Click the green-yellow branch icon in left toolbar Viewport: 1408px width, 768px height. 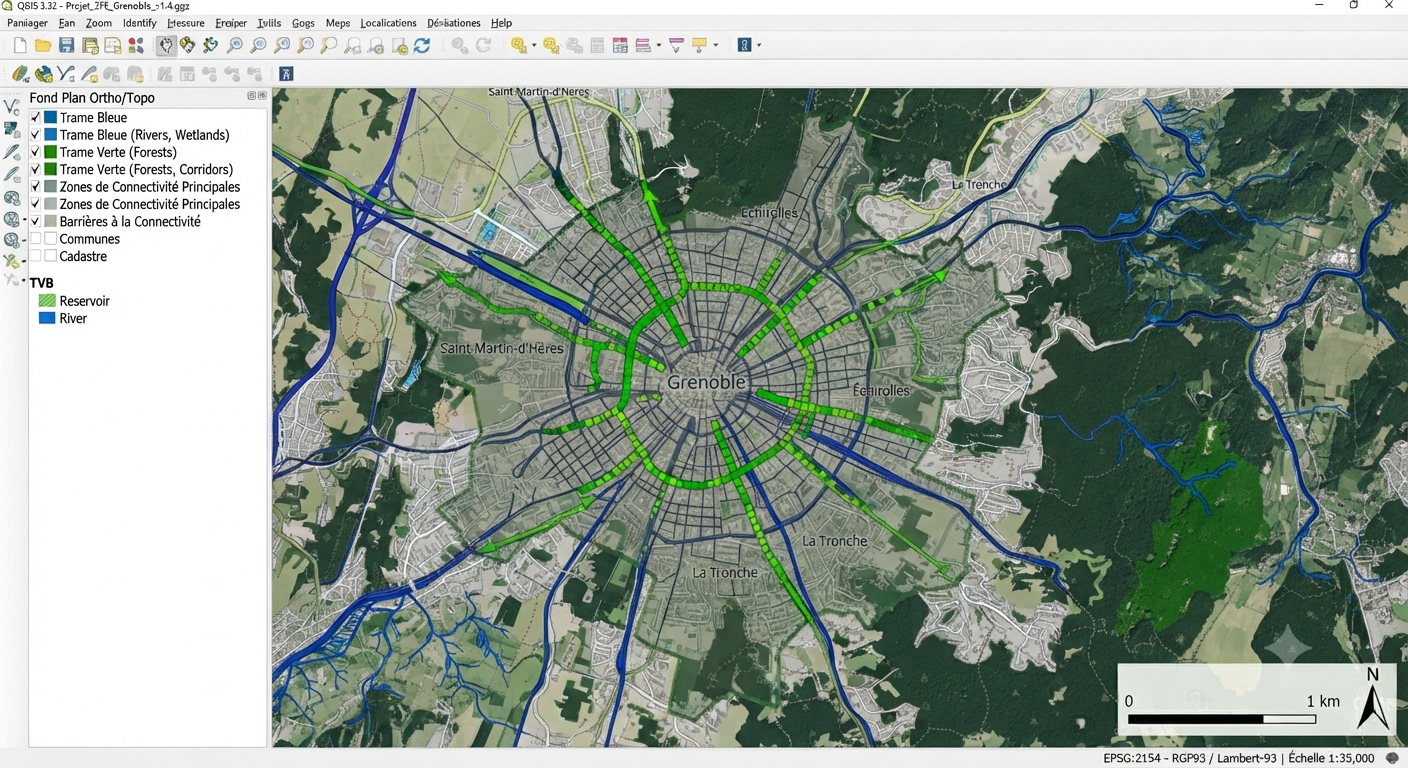pos(11,261)
